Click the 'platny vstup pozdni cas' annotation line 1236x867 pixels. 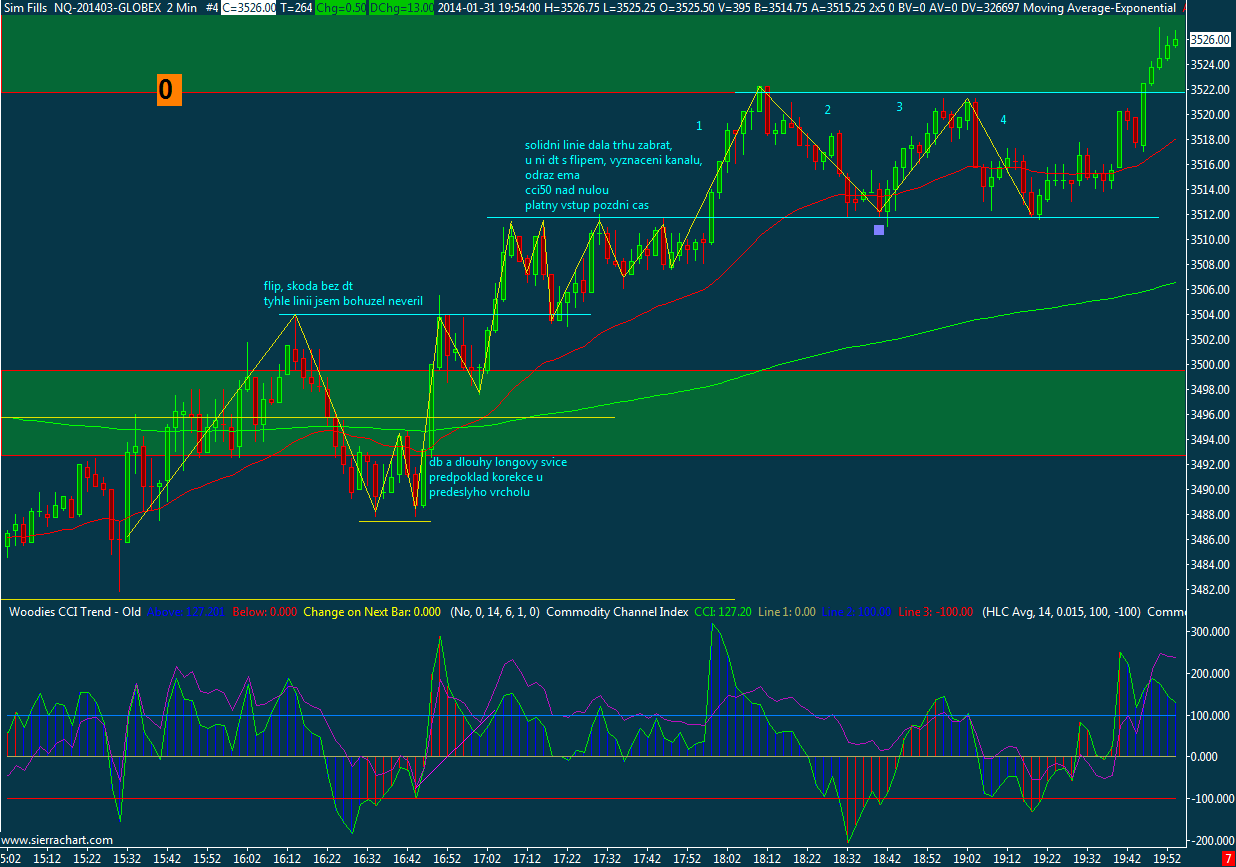pos(587,205)
